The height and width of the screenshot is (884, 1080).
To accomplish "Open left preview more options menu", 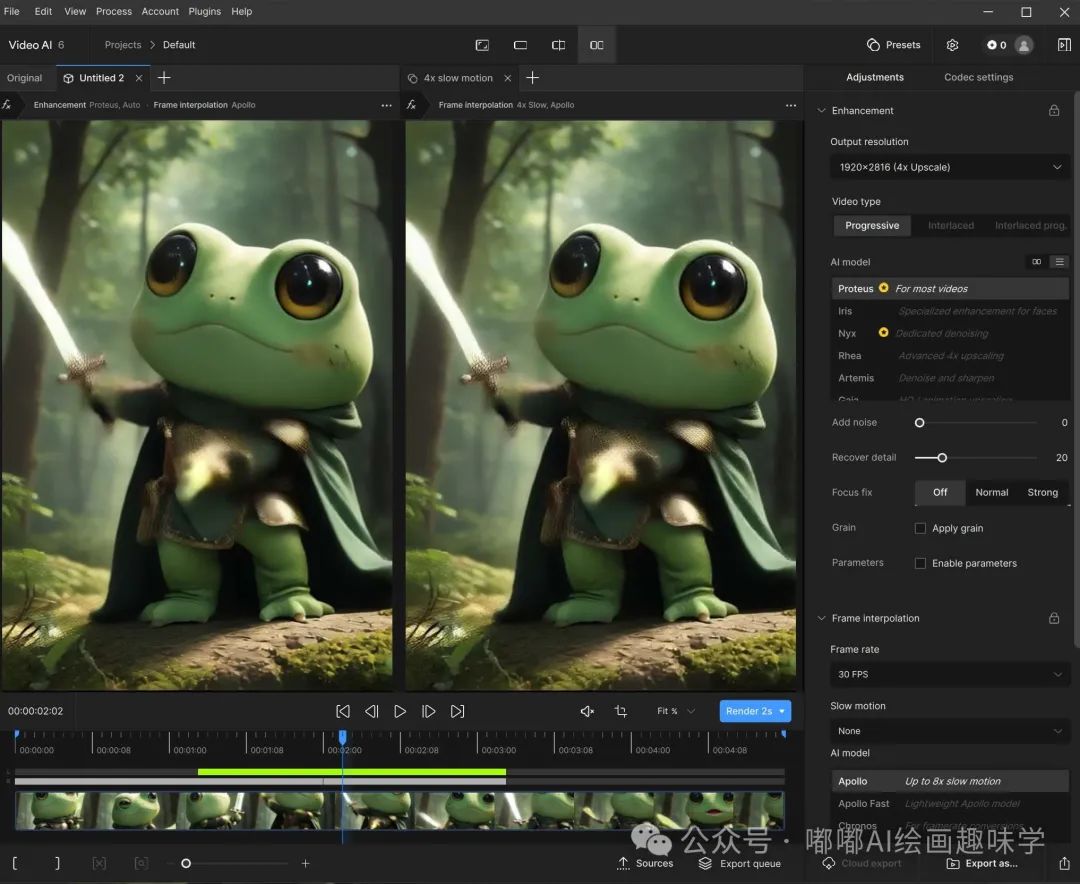I will [x=386, y=105].
